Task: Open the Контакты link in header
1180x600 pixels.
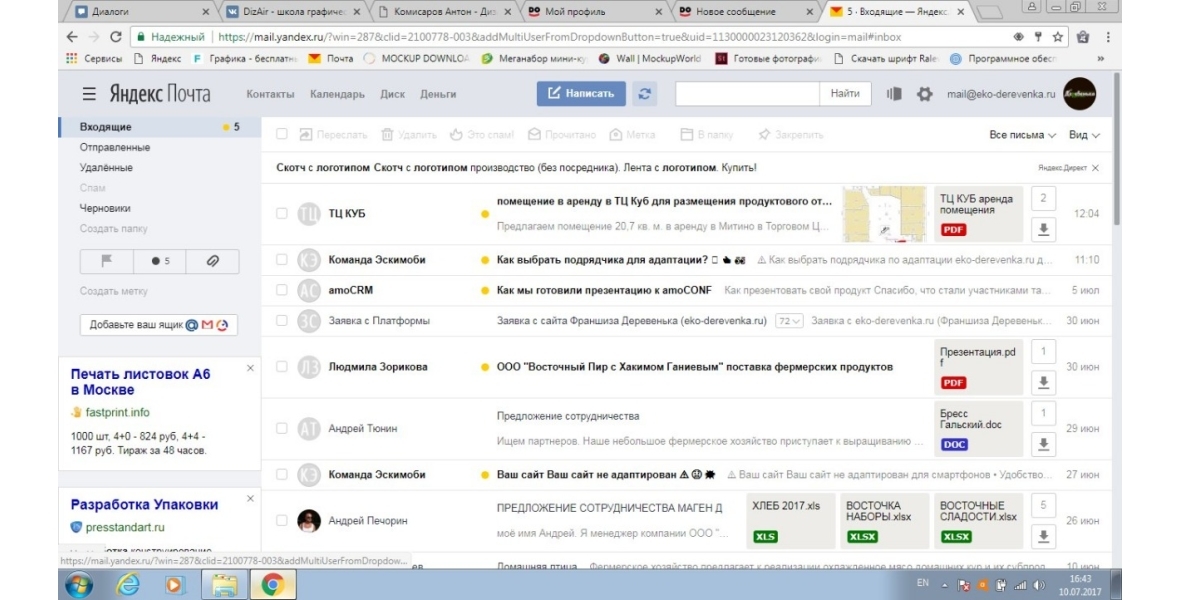Action: point(270,94)
